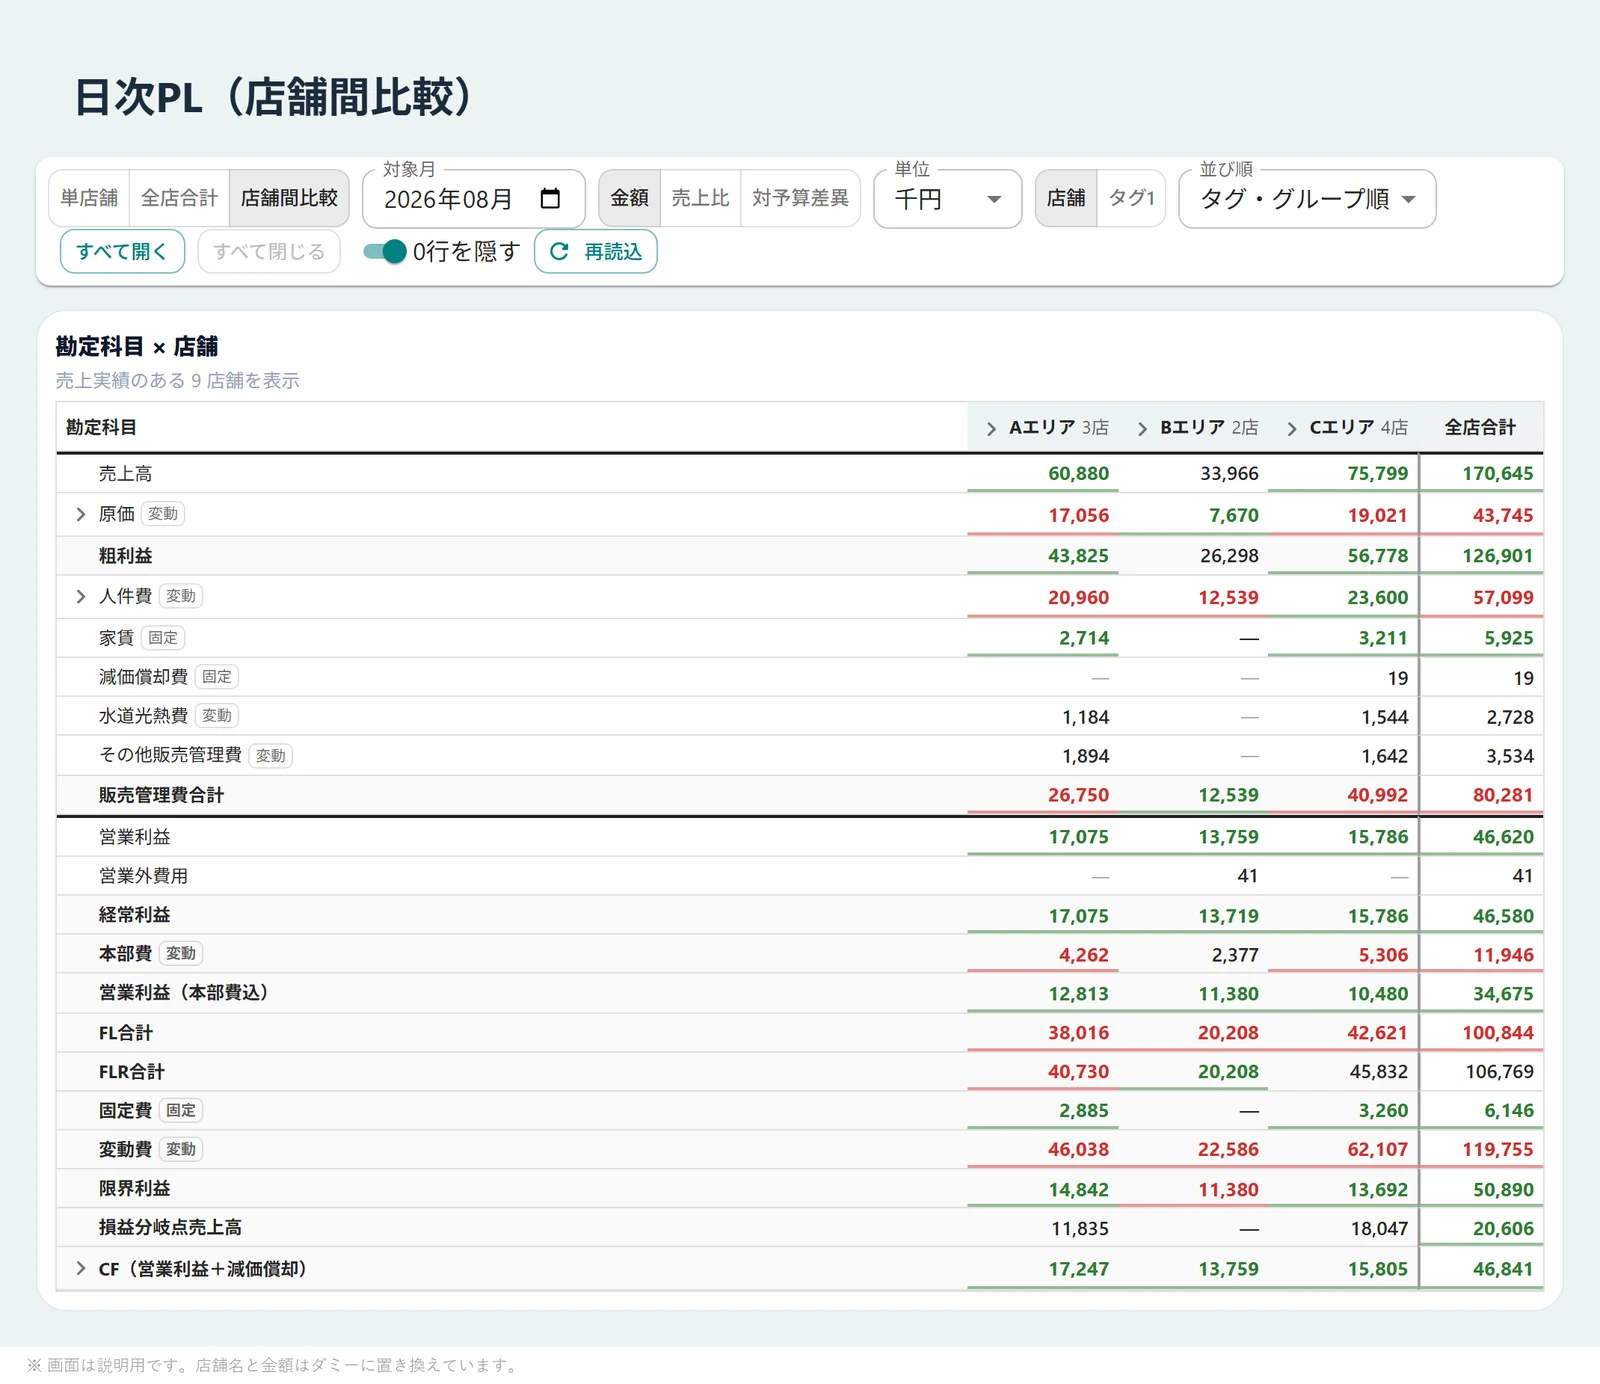Click the 対象月 2026年08月 date field
Image resolution: width=1600 pixels, height=1384 pixels.
[x=473, y=199]
